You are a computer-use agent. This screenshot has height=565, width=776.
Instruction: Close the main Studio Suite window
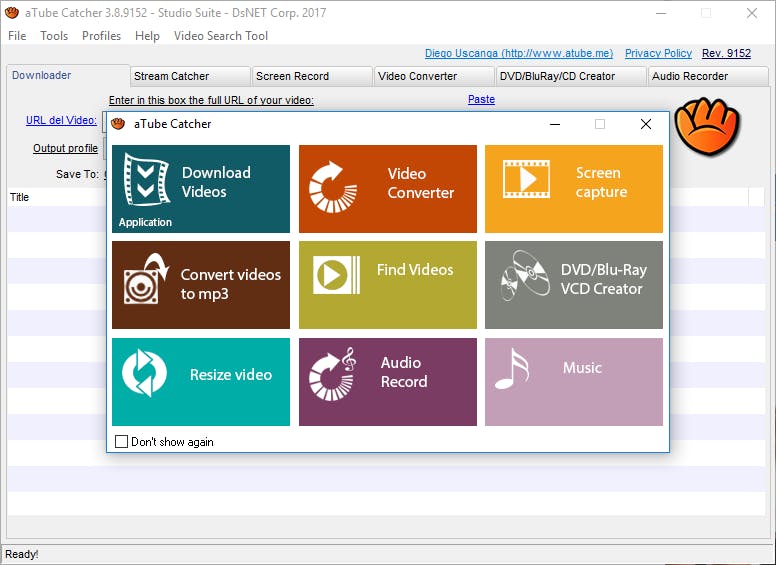(x=752, y=13)
